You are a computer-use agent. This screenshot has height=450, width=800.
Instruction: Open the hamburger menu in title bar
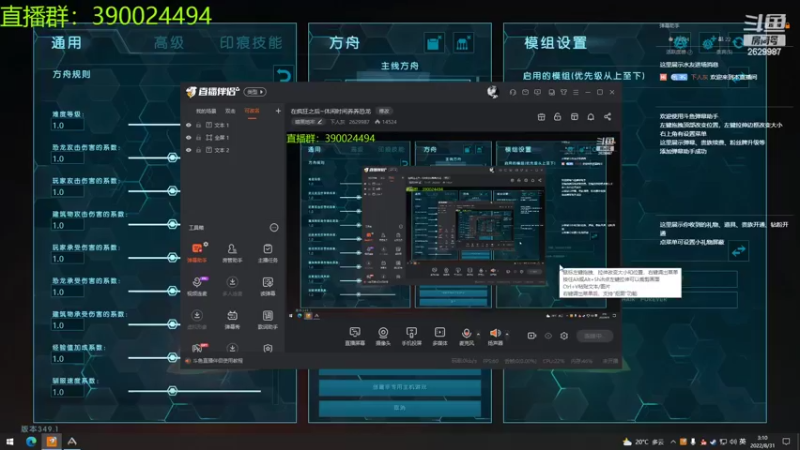576,92
